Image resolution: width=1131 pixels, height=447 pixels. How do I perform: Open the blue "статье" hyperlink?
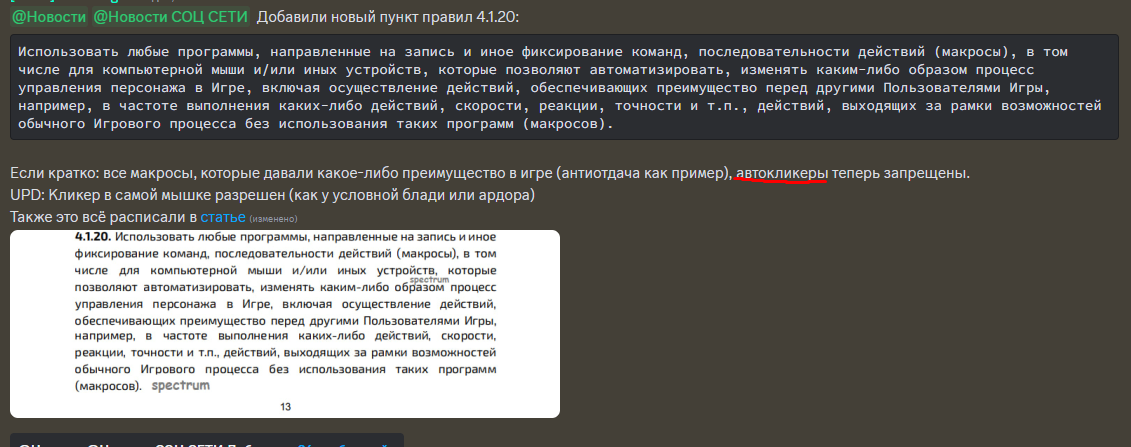223,217
